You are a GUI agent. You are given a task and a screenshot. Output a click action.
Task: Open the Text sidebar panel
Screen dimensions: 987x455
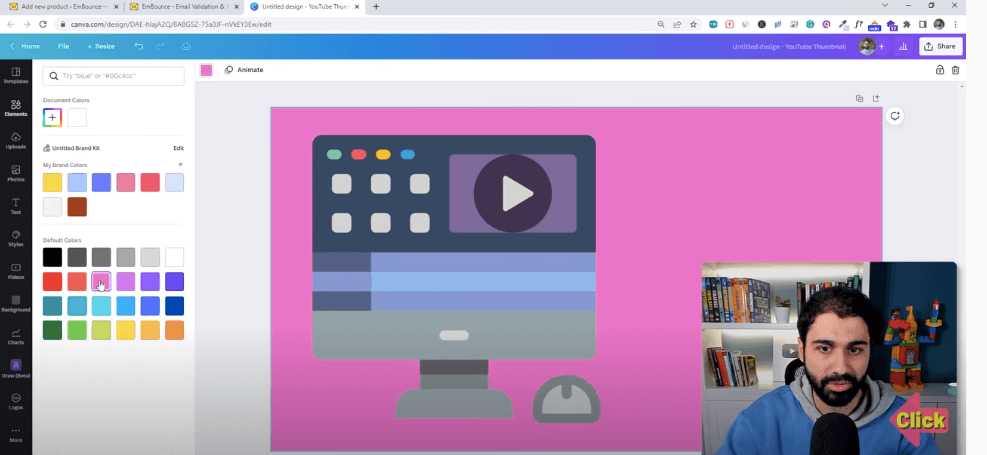[x=16, y=206]
